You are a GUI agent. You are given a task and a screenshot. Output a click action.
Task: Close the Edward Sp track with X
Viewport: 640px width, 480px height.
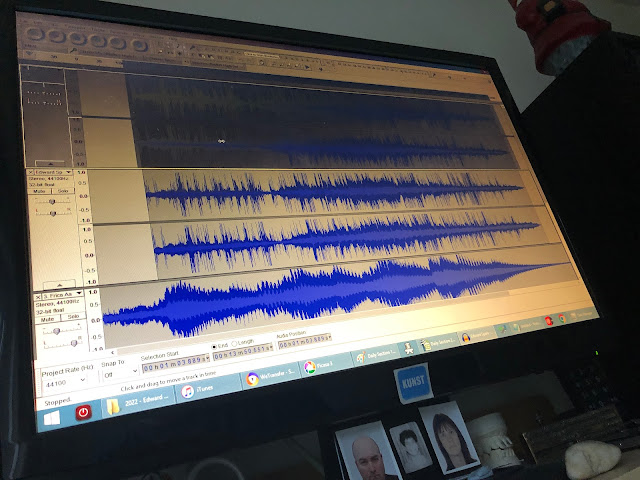30,172
